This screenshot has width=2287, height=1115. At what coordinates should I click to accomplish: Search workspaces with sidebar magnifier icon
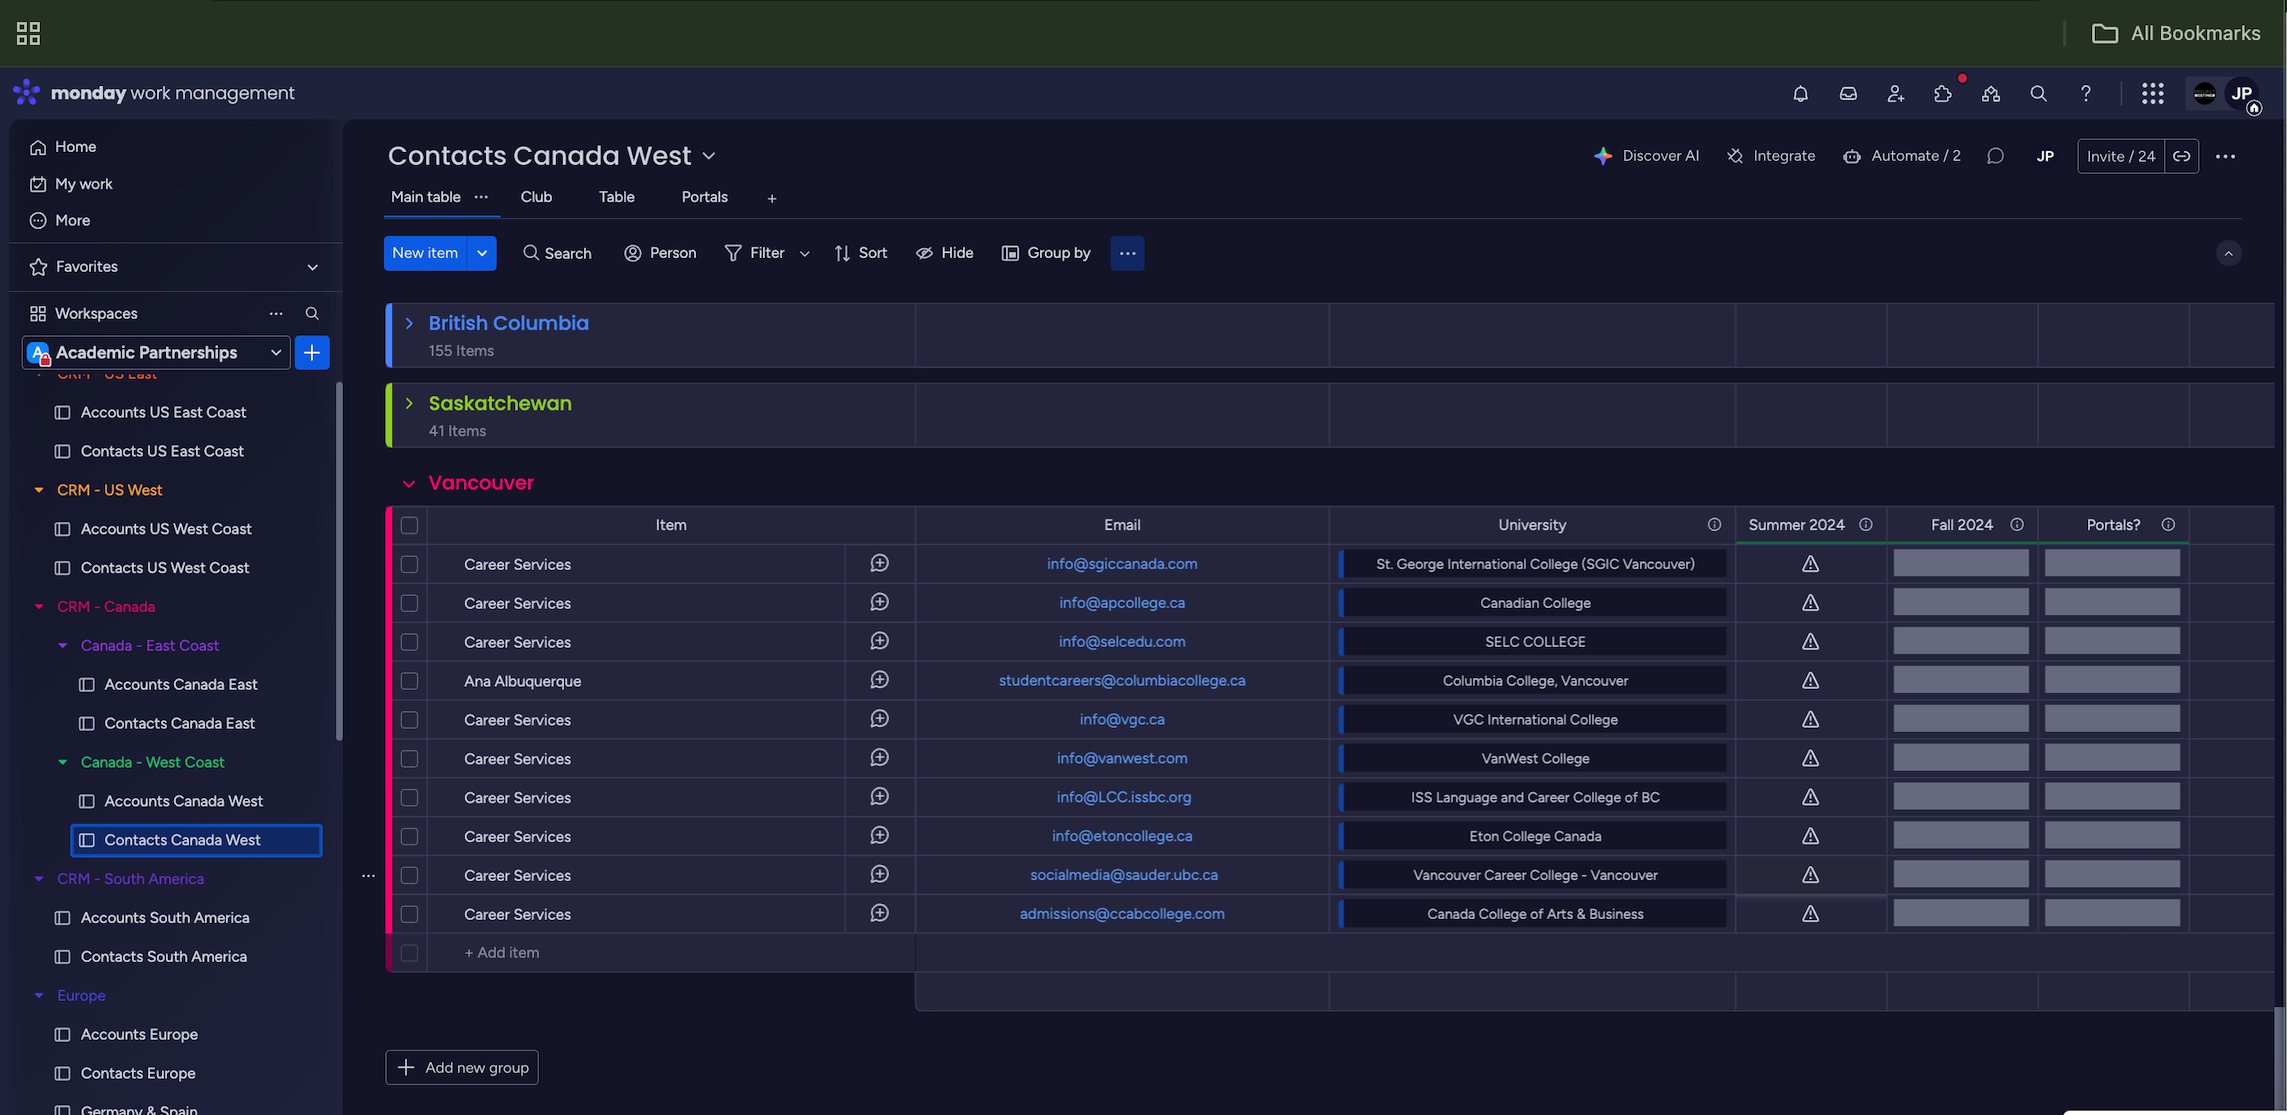coord(312,314)
